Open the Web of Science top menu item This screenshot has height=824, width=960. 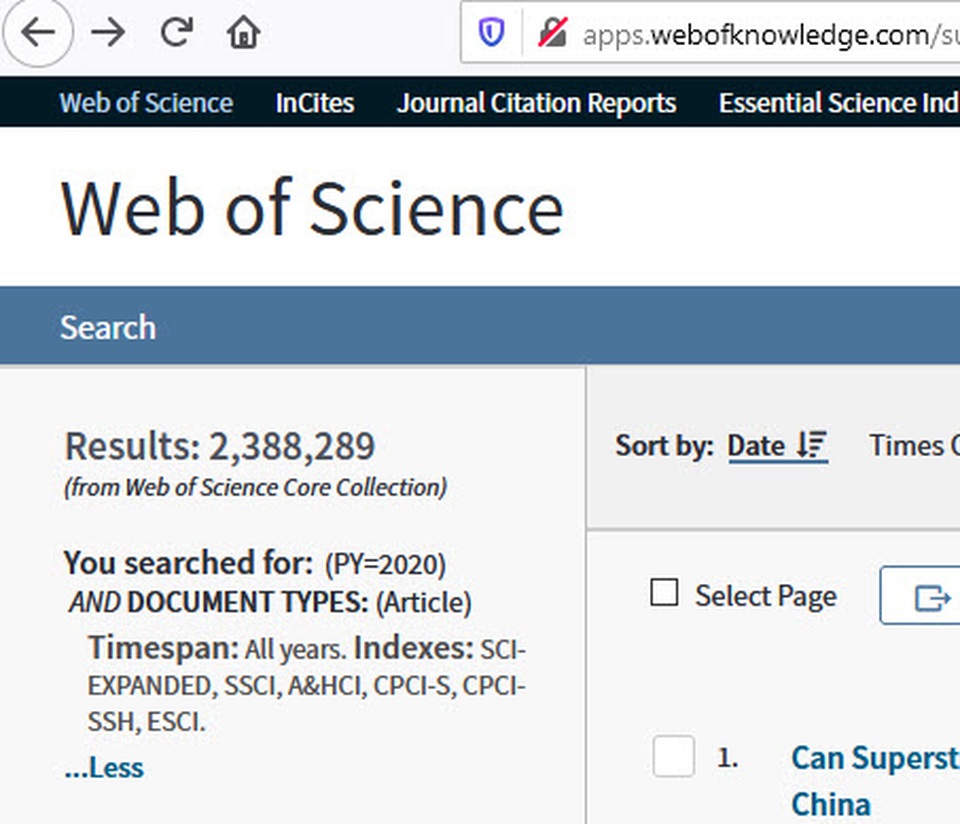click(x=146, y=103)
